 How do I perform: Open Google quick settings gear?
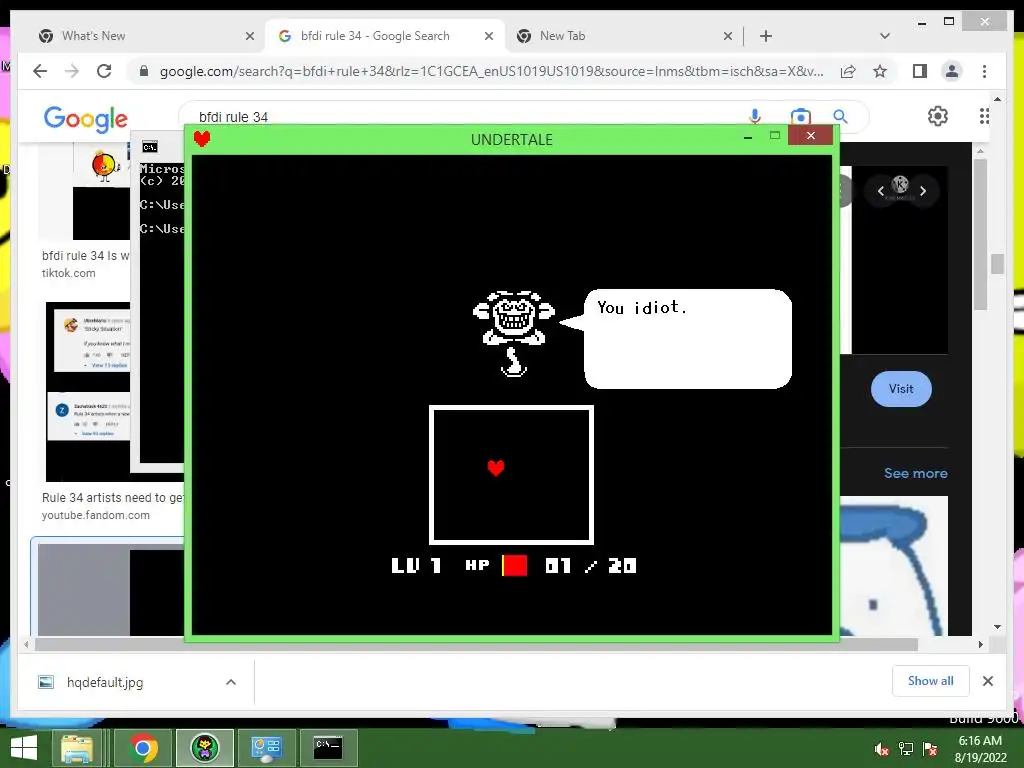[x=938, y=116]
